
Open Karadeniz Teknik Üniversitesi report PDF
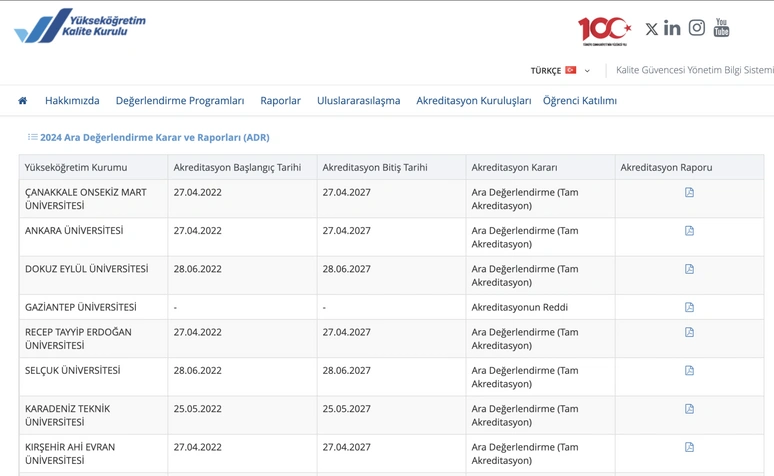pos(689,409)
